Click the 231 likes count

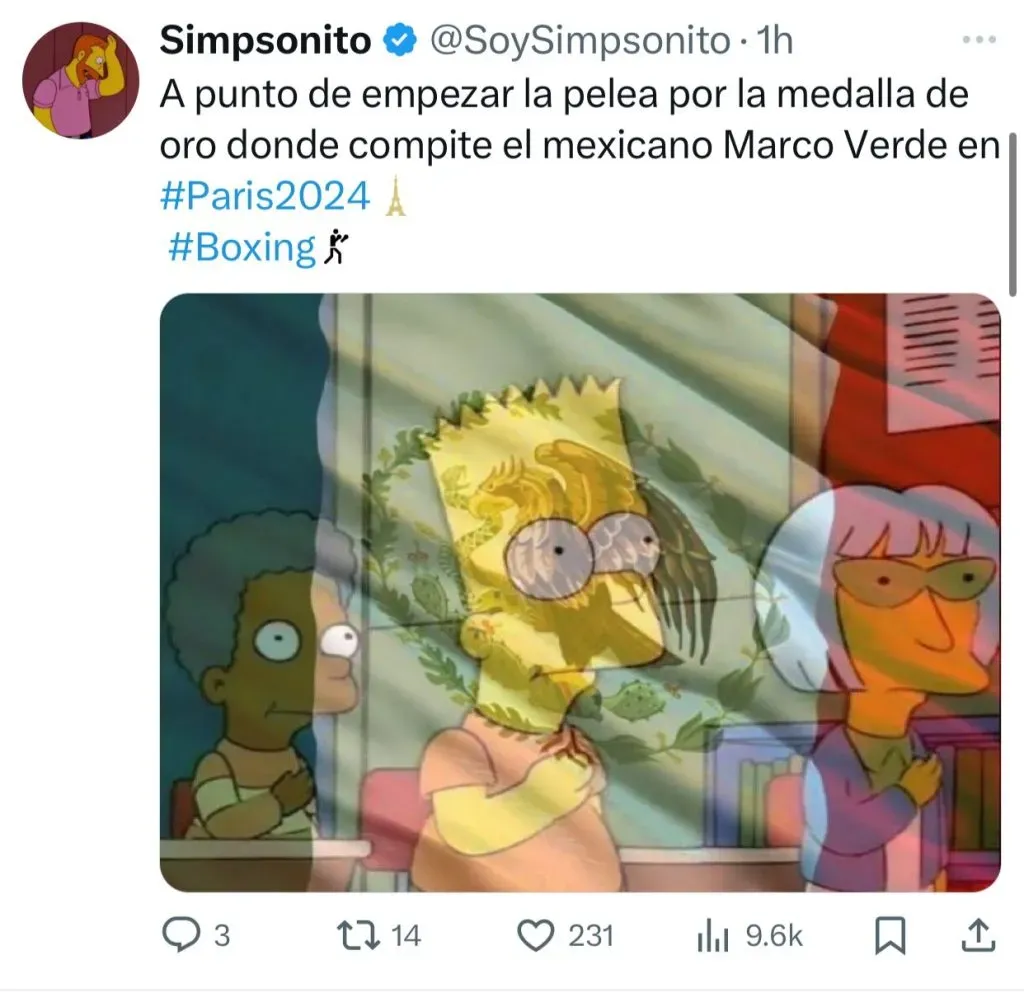[591, 936]
